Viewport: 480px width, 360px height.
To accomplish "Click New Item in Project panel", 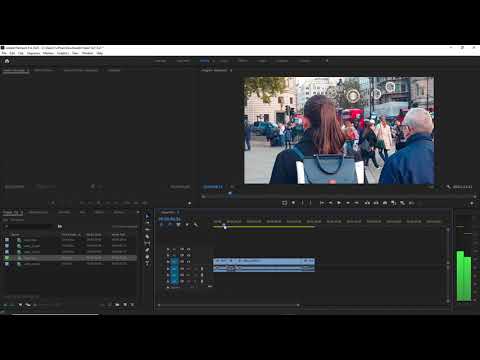I will (x=125, y=305).
